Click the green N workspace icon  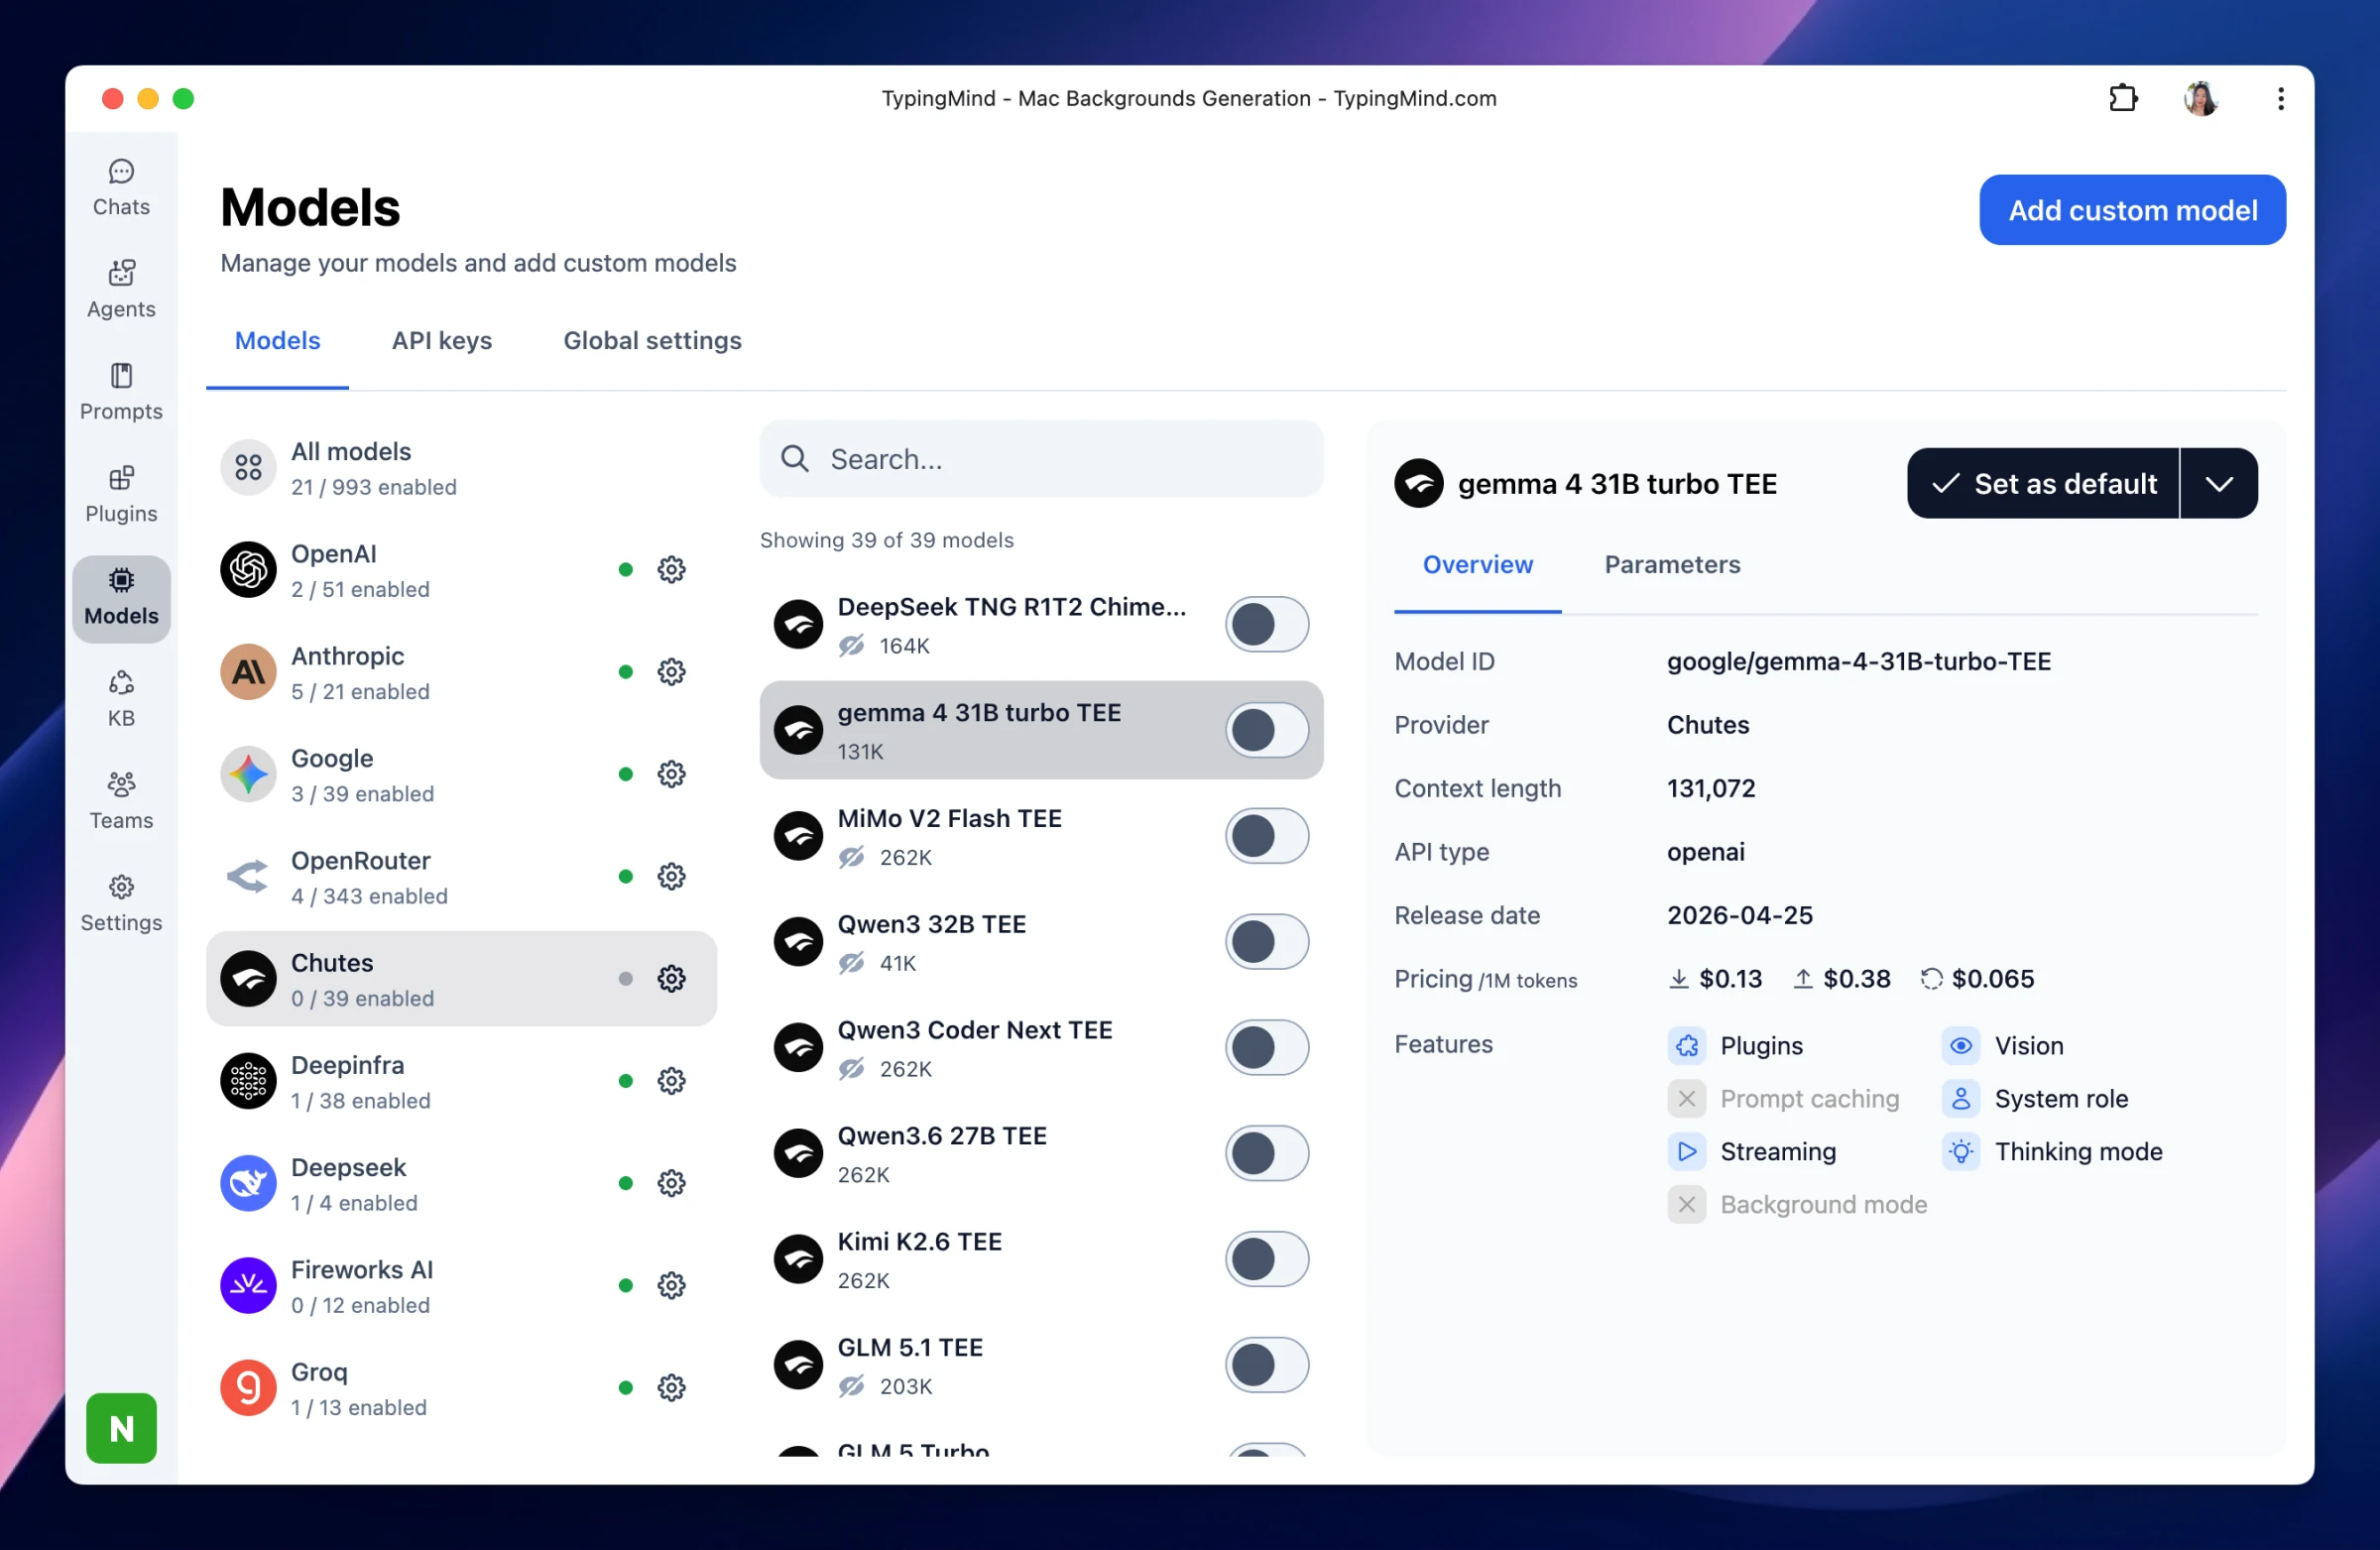tap(121, 1428)
